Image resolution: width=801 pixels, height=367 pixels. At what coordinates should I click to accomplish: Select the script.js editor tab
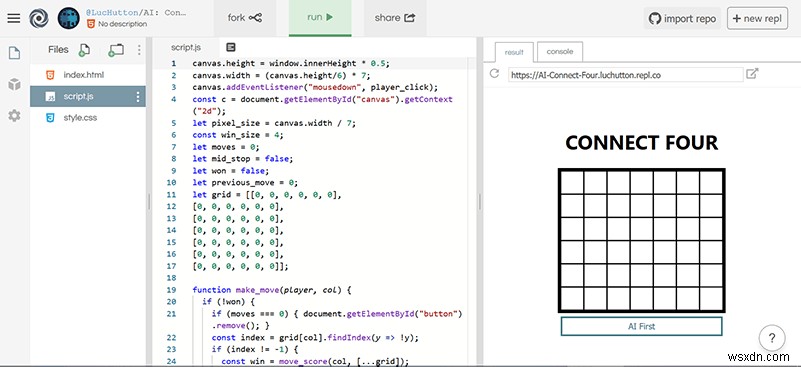[186, 47]
